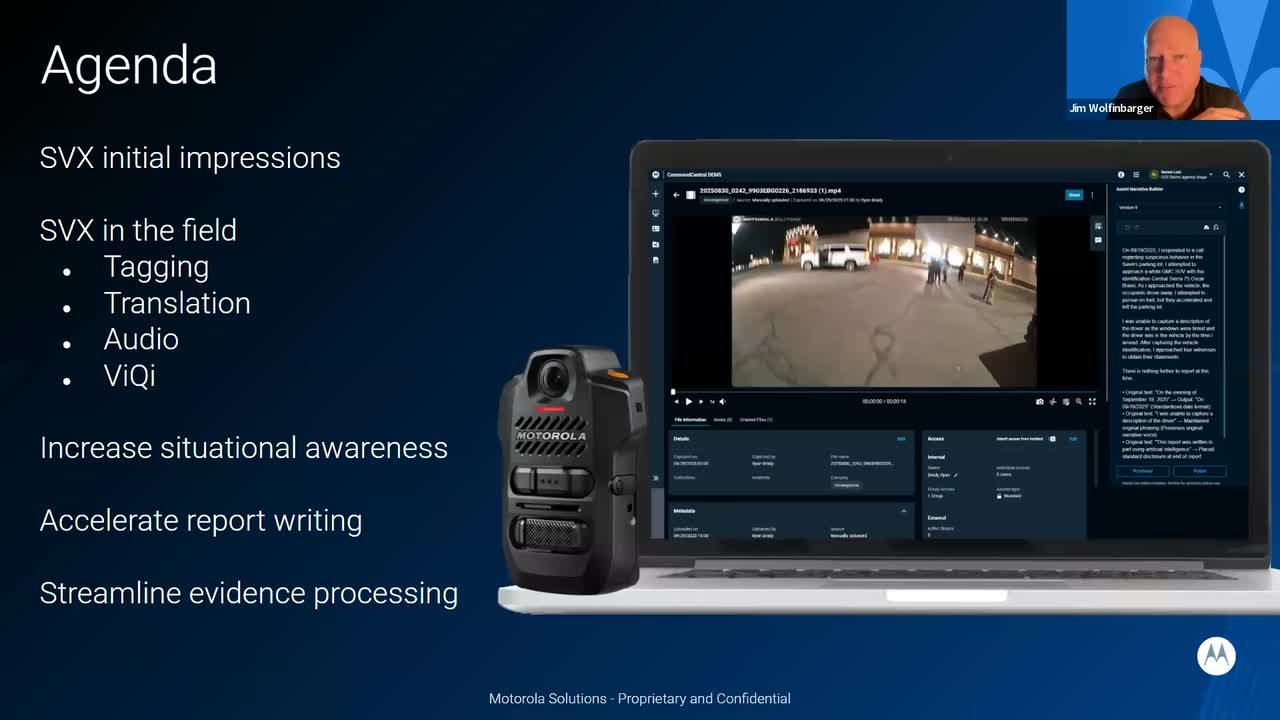Click Edit in the Details panel
This screenshot has width=1280, height=720.
point(901,439)
